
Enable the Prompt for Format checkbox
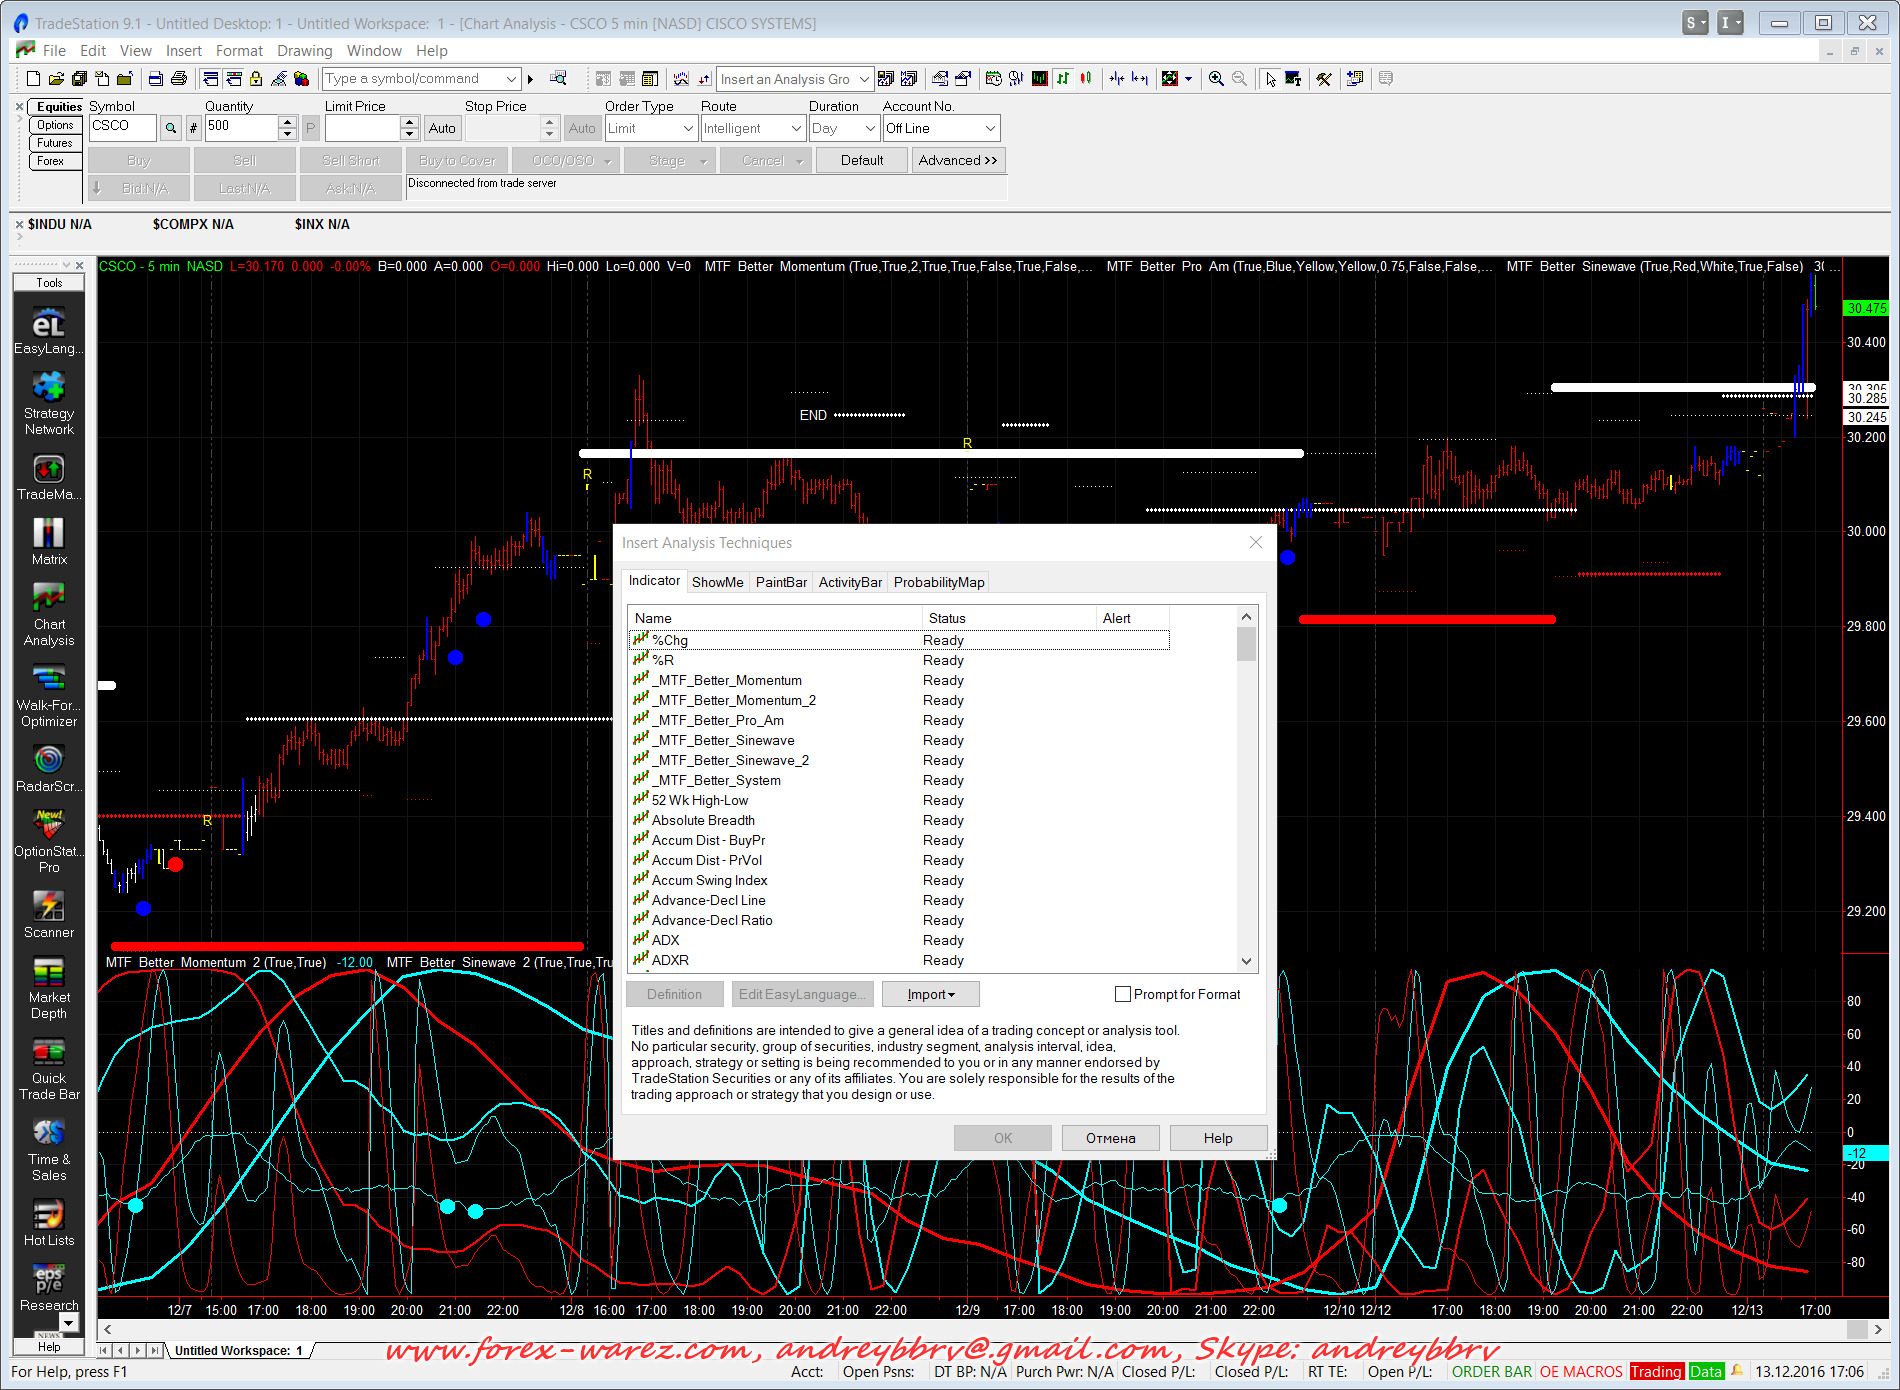tap(1123, 994)
